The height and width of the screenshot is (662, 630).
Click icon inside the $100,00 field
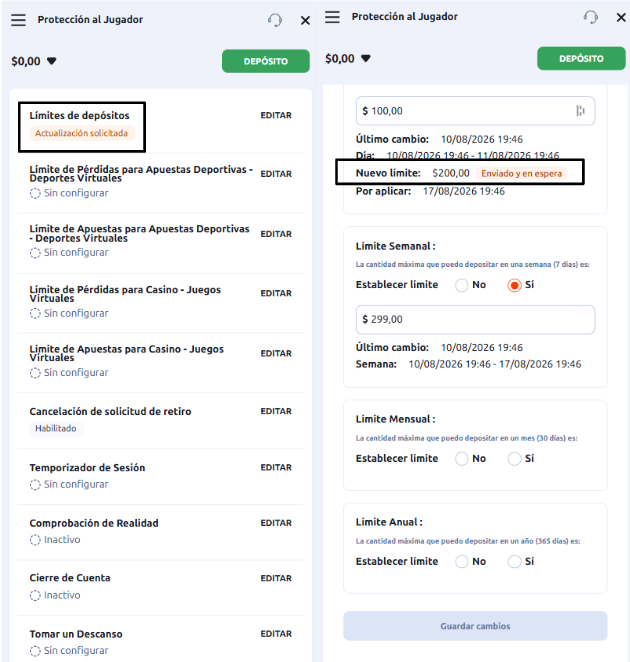581,111
